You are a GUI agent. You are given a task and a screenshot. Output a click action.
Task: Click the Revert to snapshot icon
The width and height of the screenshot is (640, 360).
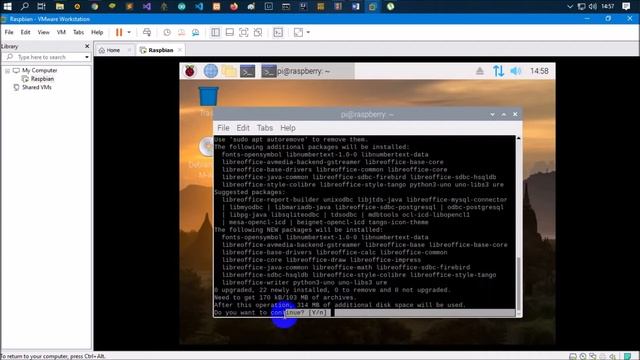[x=181, y=32]
